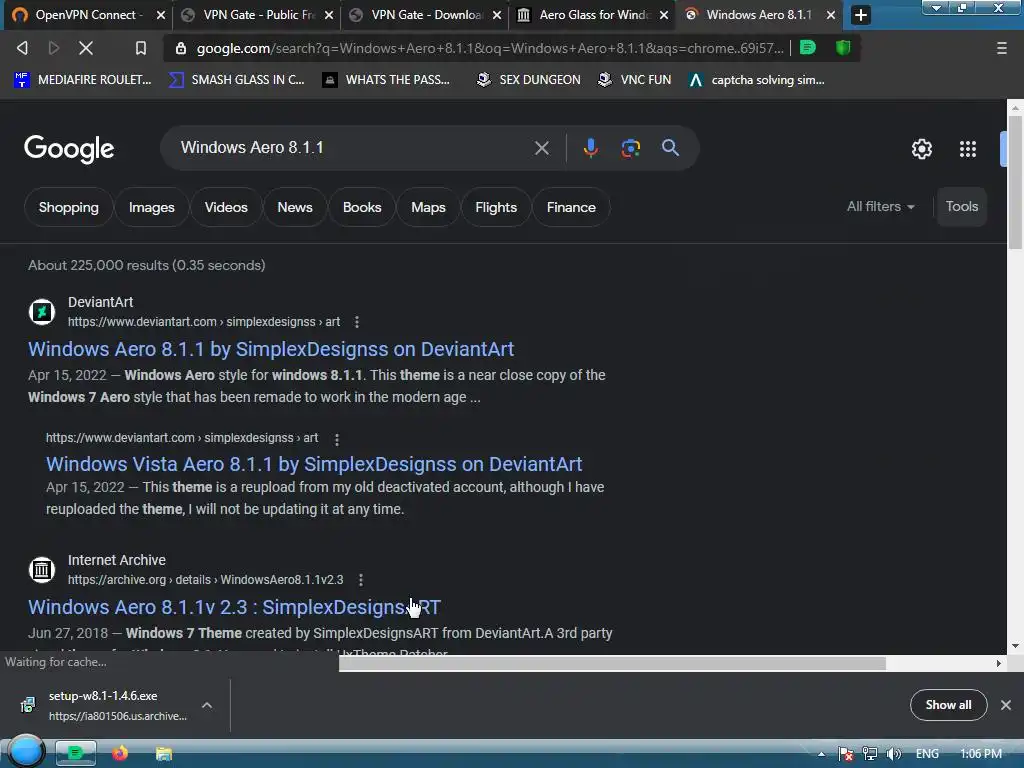Open the tab list dropdown arrow
This screenshot has width=1024, height=768.
tap(936, 8)
